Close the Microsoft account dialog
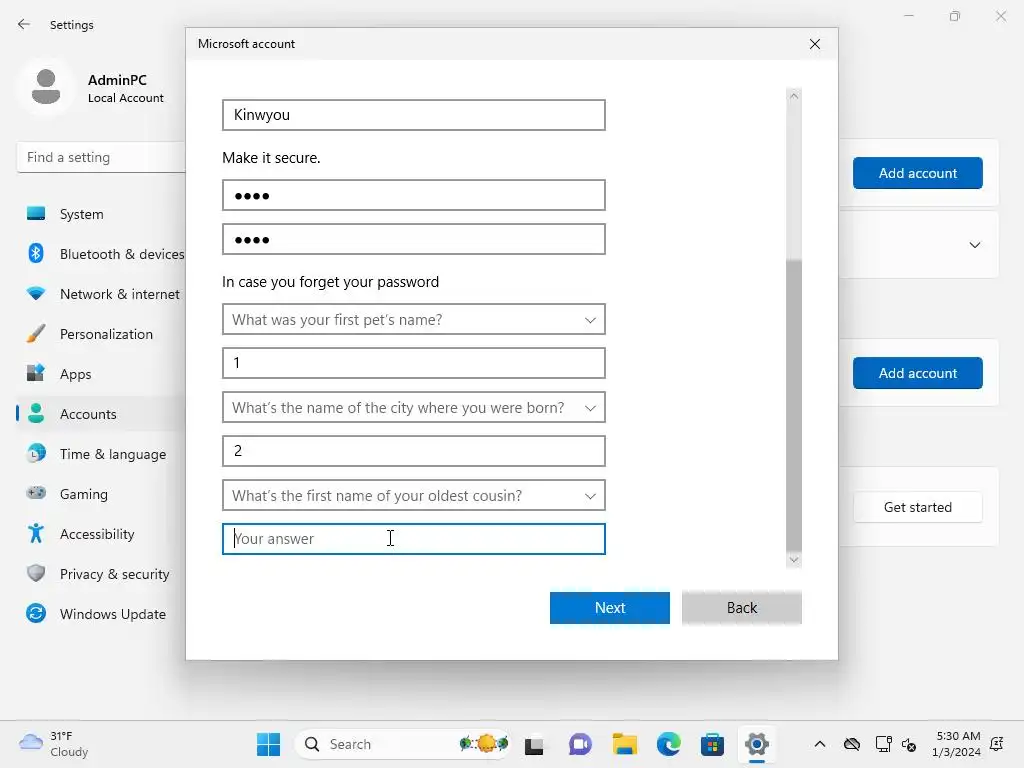 (x=814, y=44)
